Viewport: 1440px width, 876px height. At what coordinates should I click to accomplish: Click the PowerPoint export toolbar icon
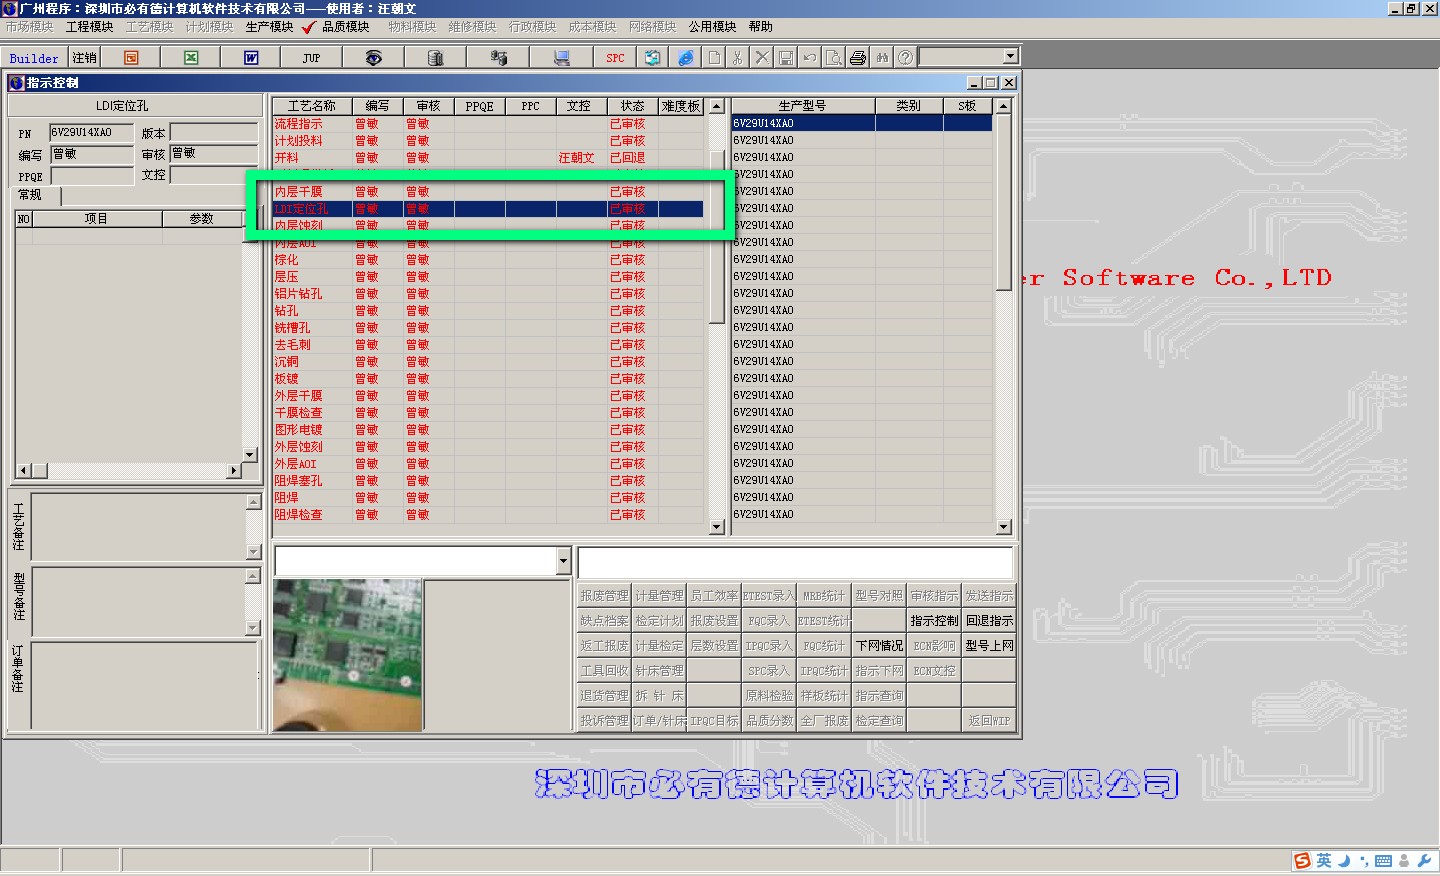coord(131,58)
